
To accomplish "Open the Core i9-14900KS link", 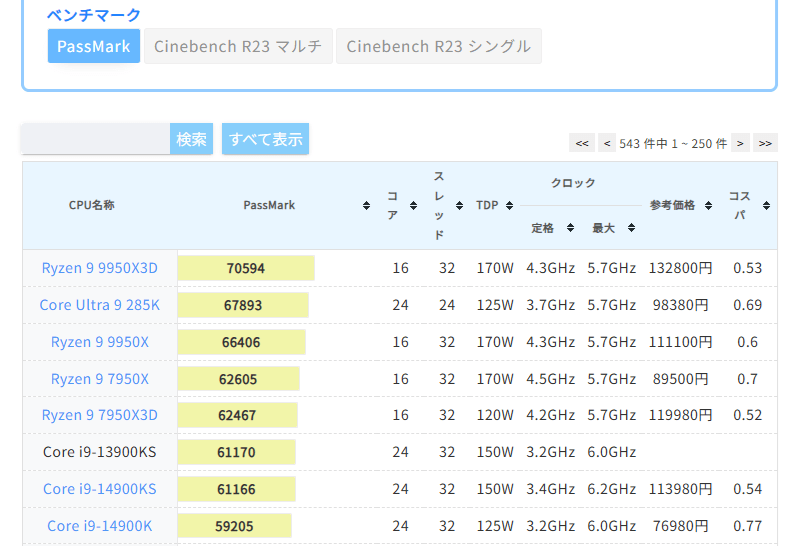I will 100,489.
